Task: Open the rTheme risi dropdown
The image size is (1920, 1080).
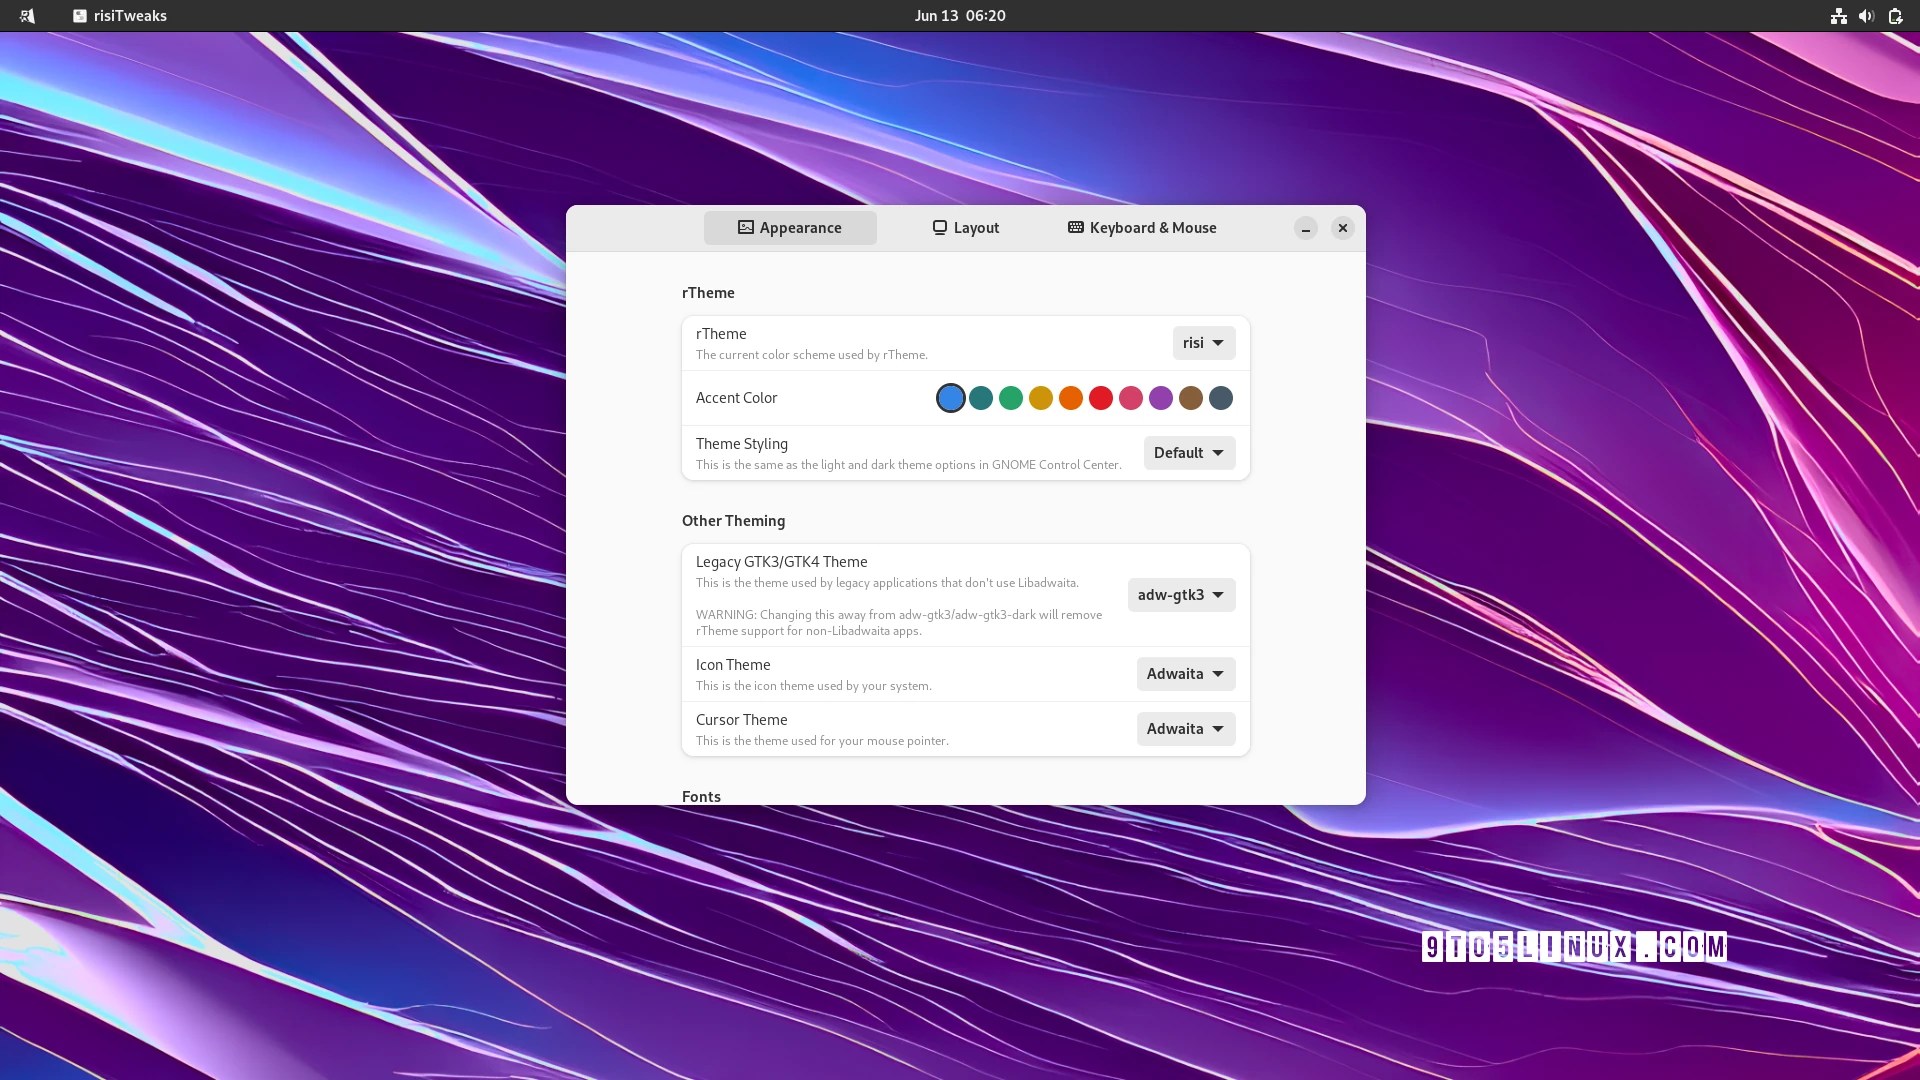Action: 1203,343
